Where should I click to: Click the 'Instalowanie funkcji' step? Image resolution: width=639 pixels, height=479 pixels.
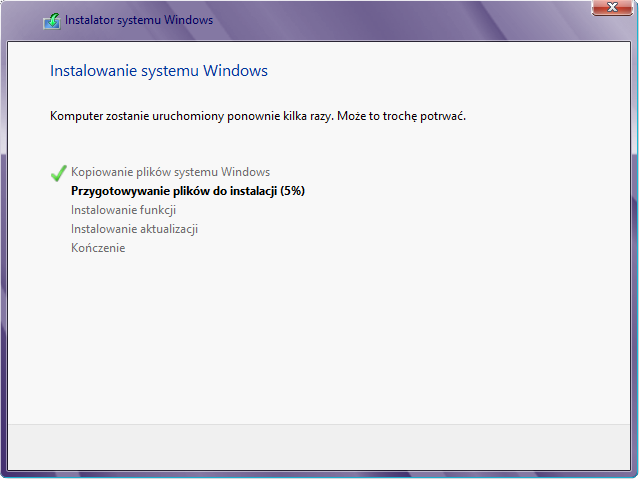tap(123, 210)
